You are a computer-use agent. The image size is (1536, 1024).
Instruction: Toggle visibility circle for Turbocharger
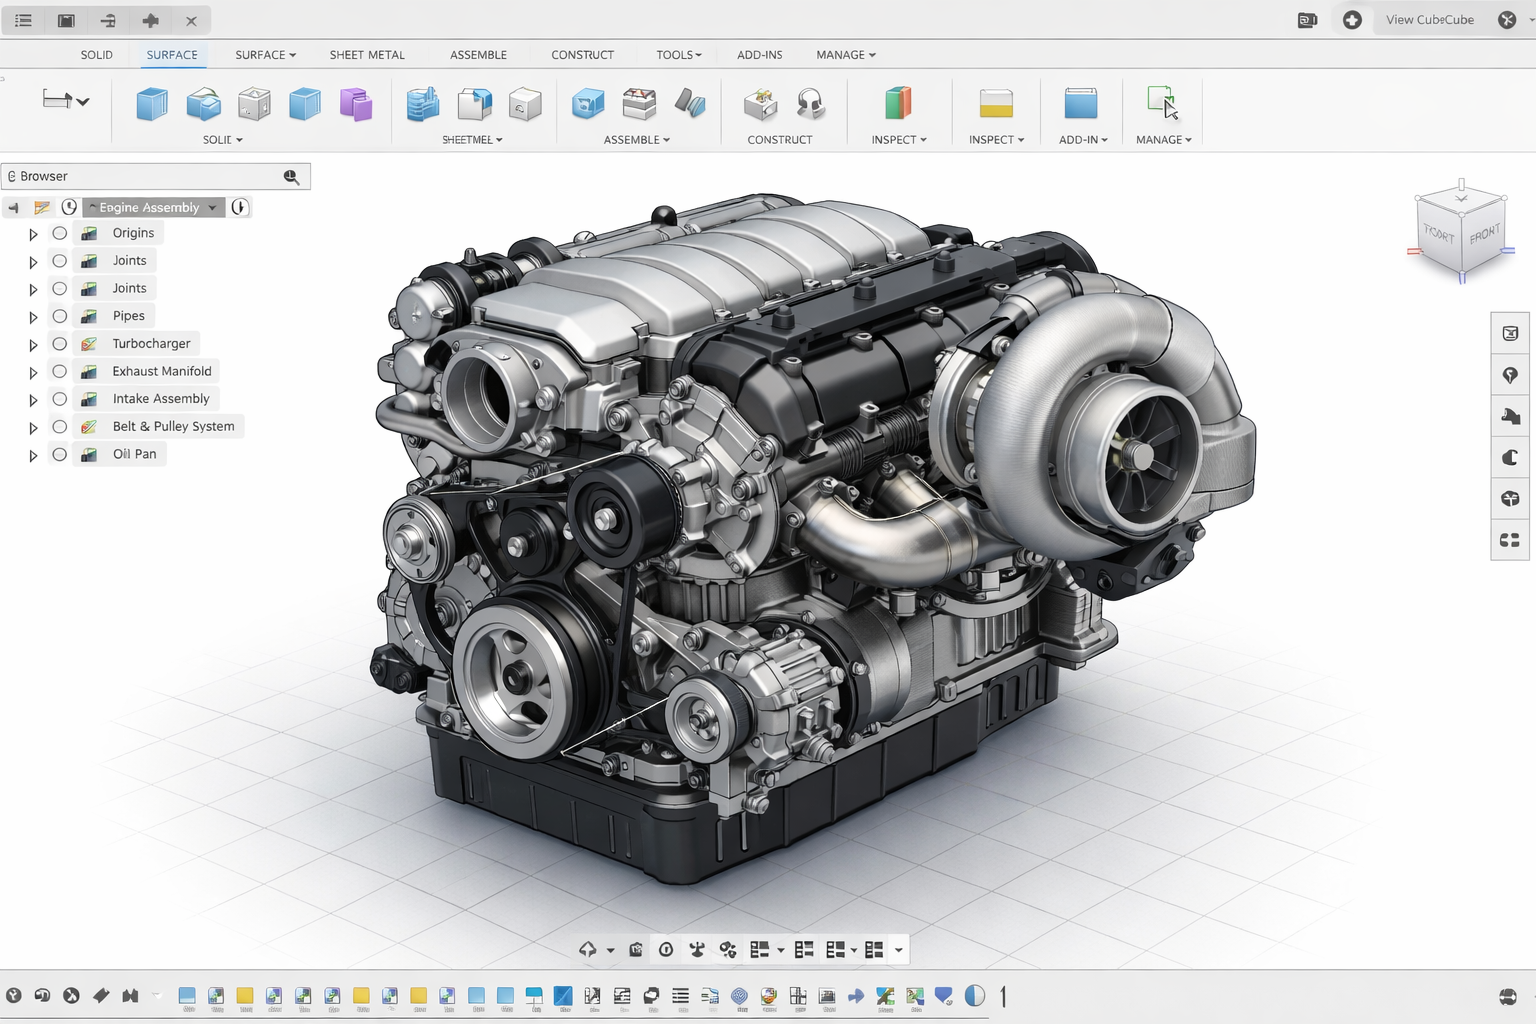coord(59,343)
